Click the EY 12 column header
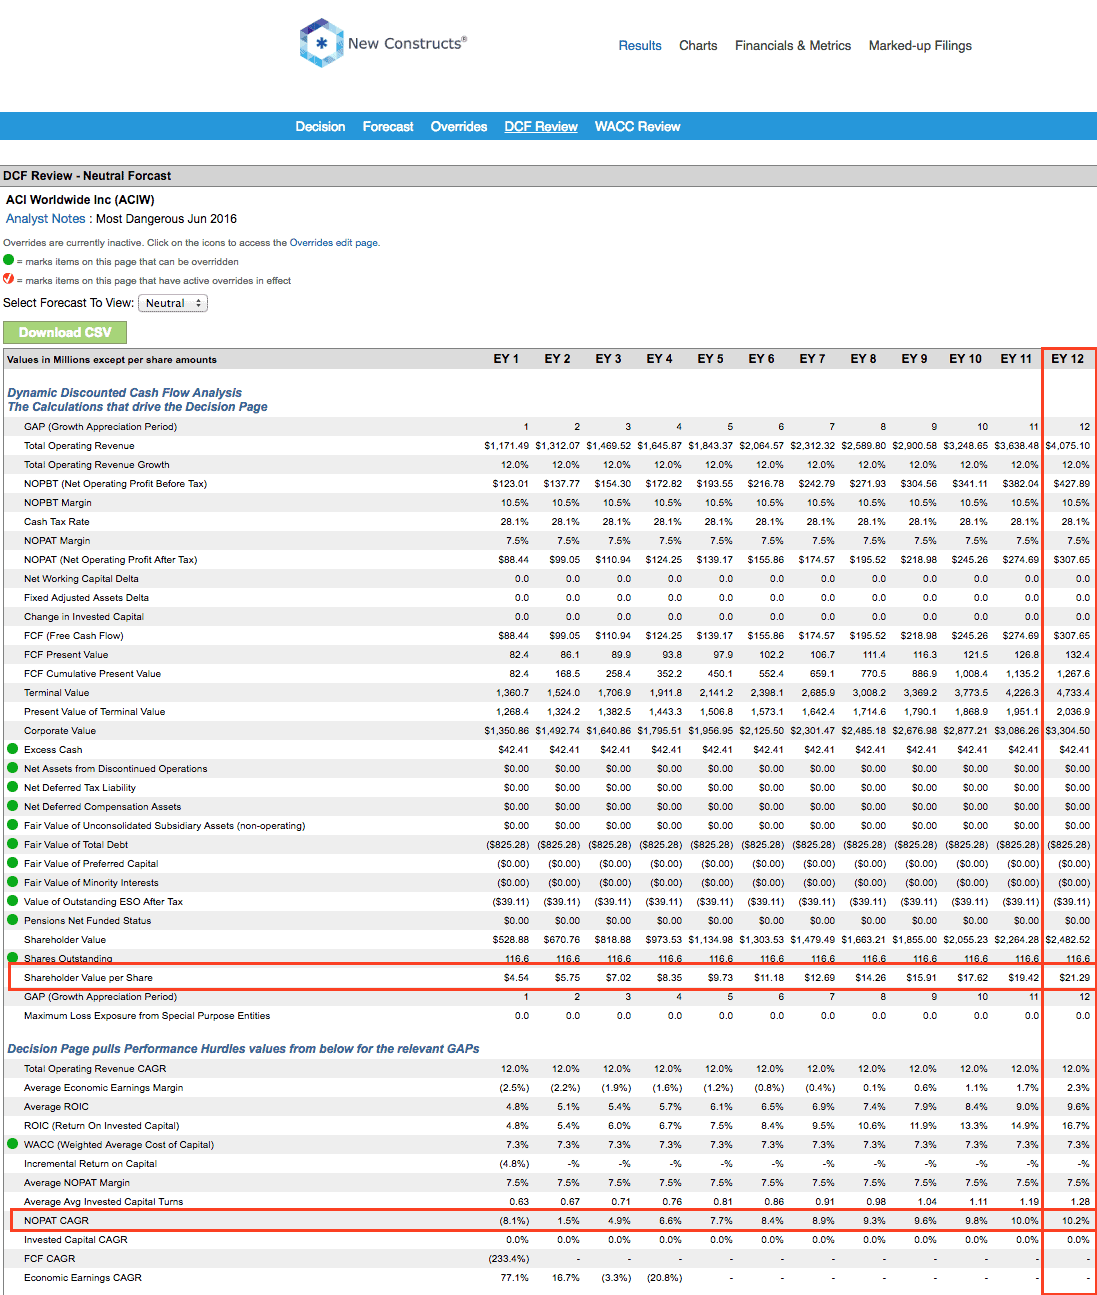Screen dimensions: 1097x1295 (x=1067, y=359)
